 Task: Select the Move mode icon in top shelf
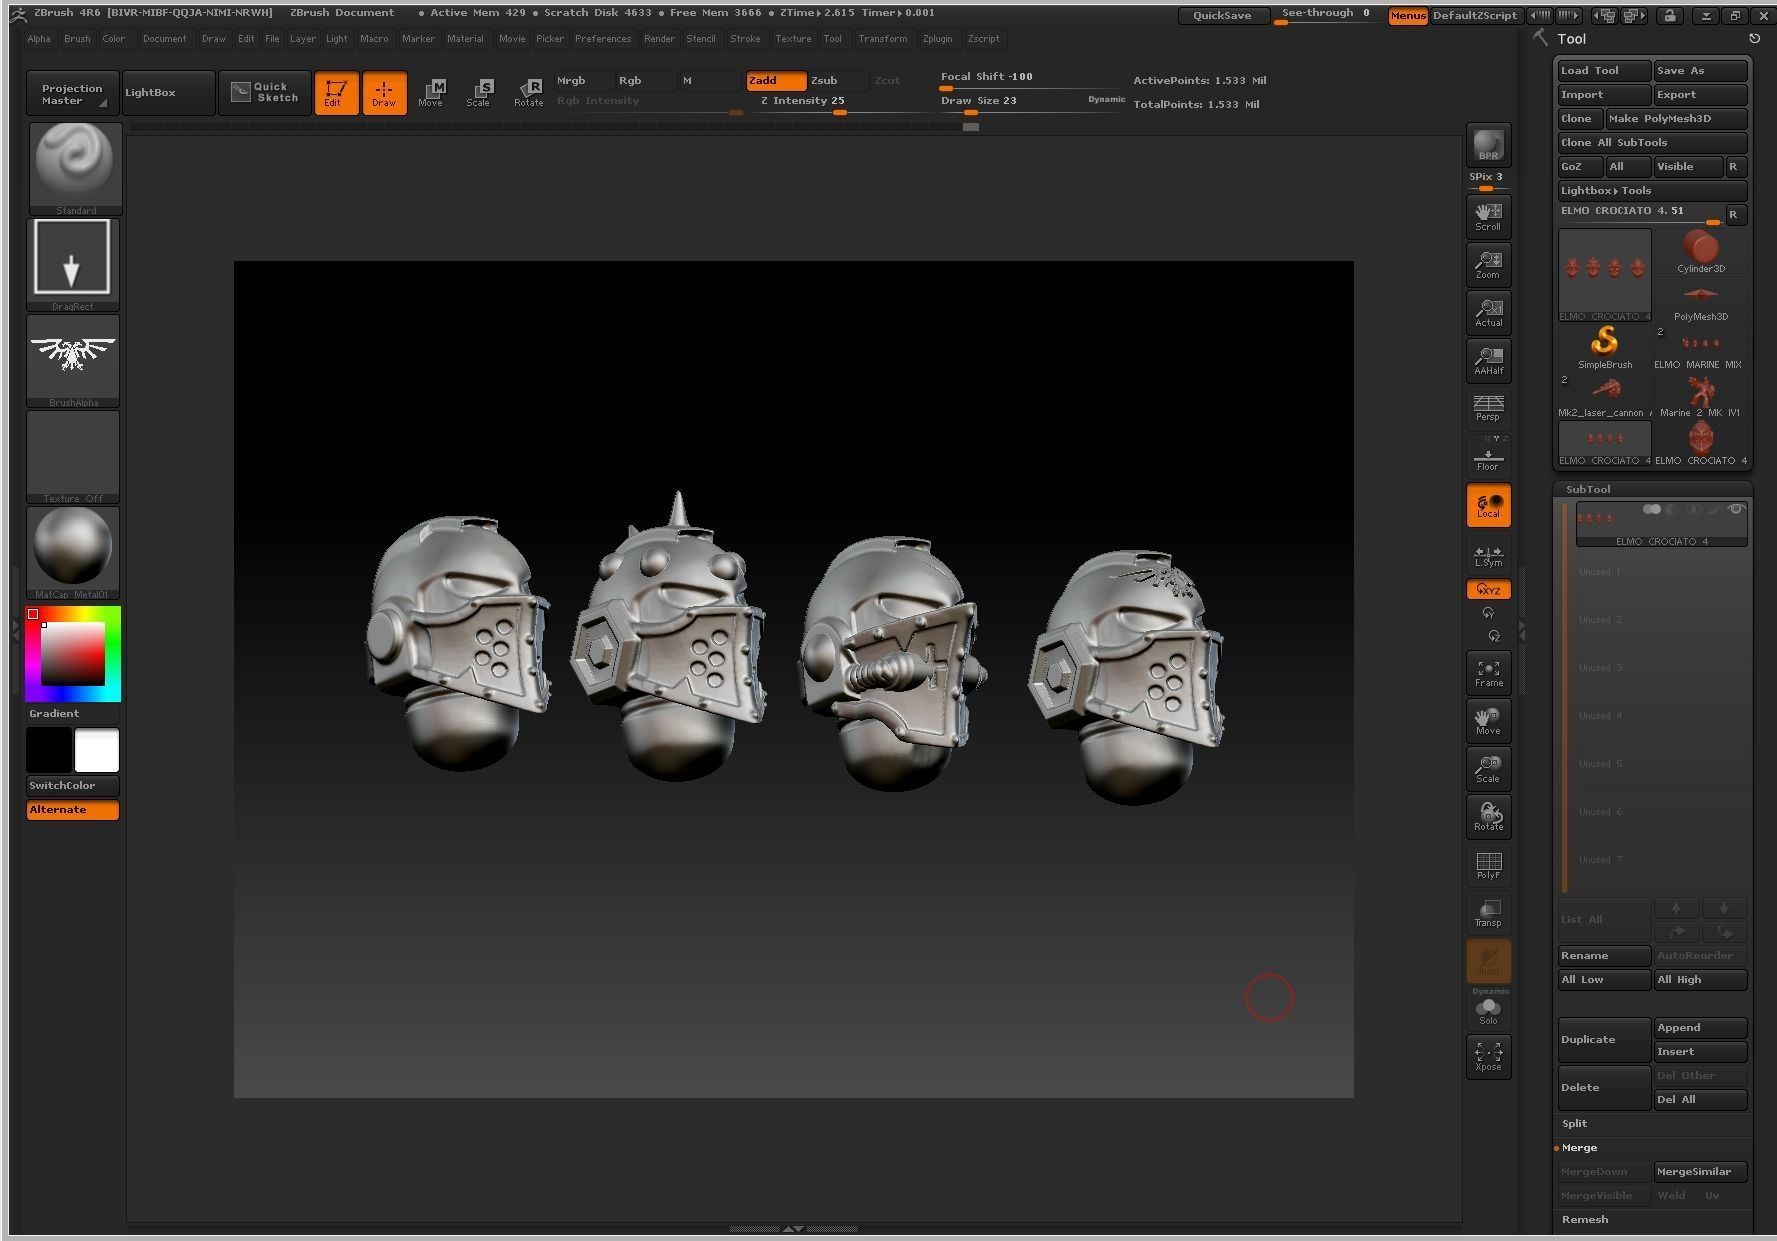click(431, 93)
